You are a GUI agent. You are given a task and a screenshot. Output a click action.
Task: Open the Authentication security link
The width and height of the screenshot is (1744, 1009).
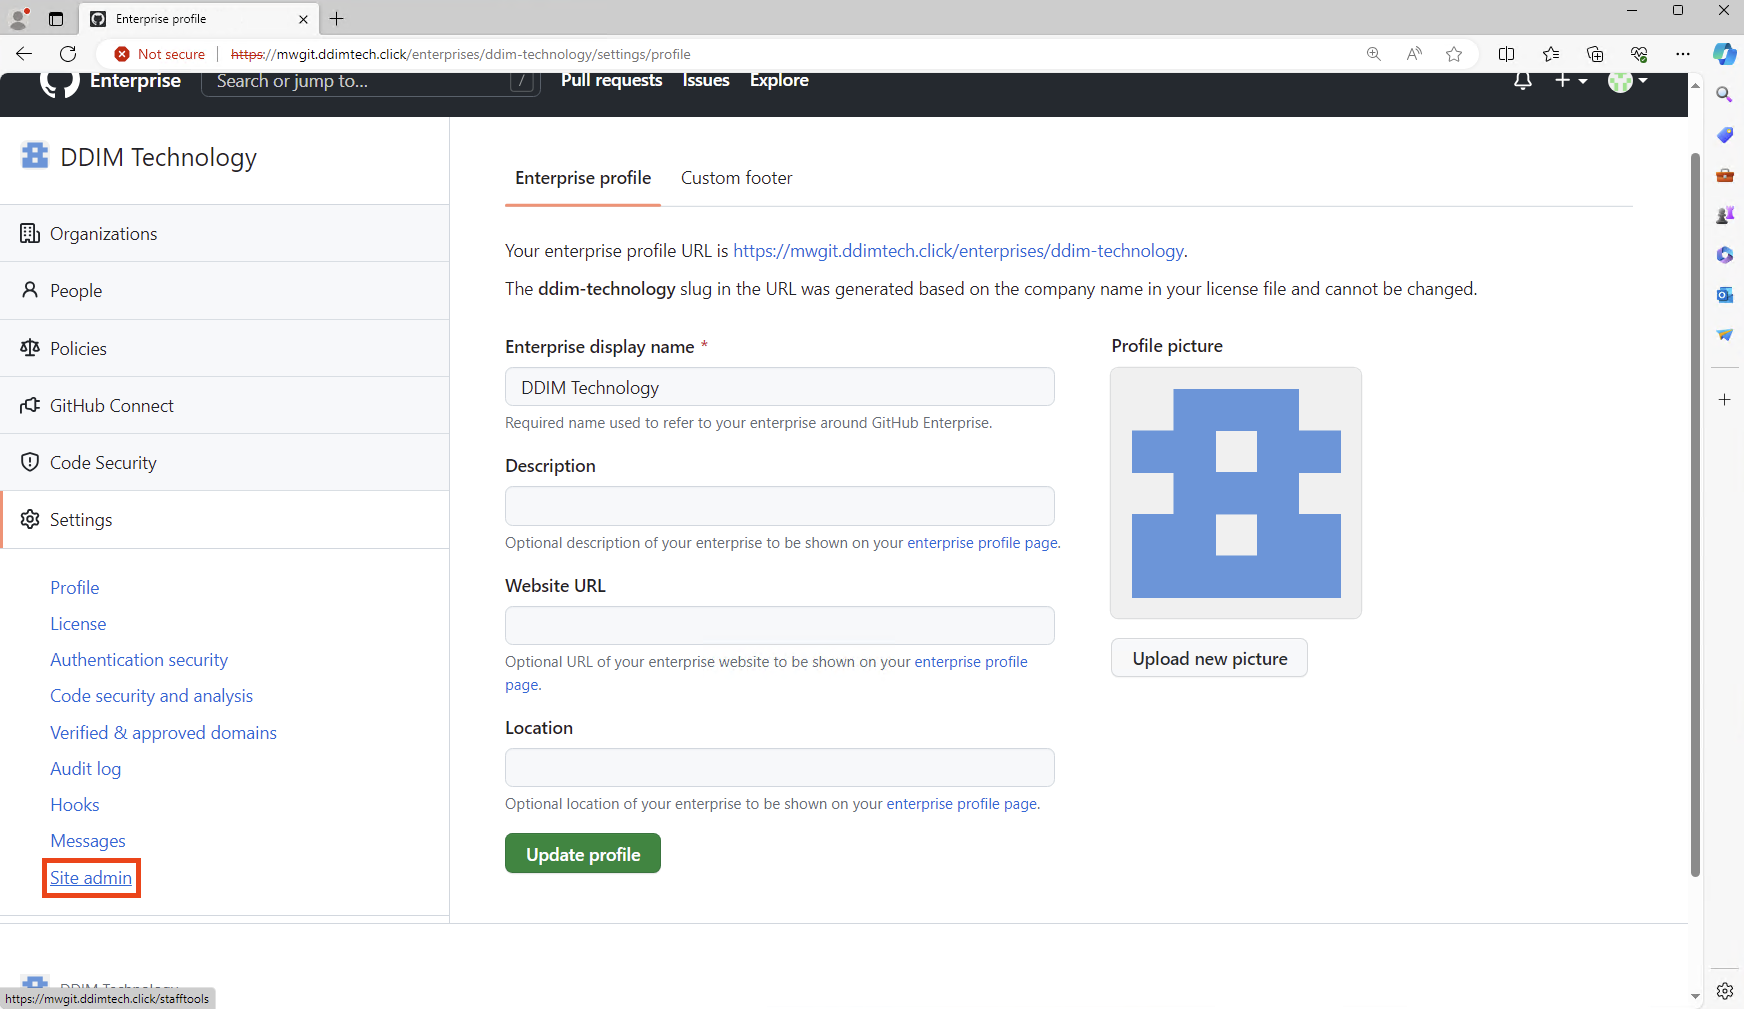tap(139, 660)
